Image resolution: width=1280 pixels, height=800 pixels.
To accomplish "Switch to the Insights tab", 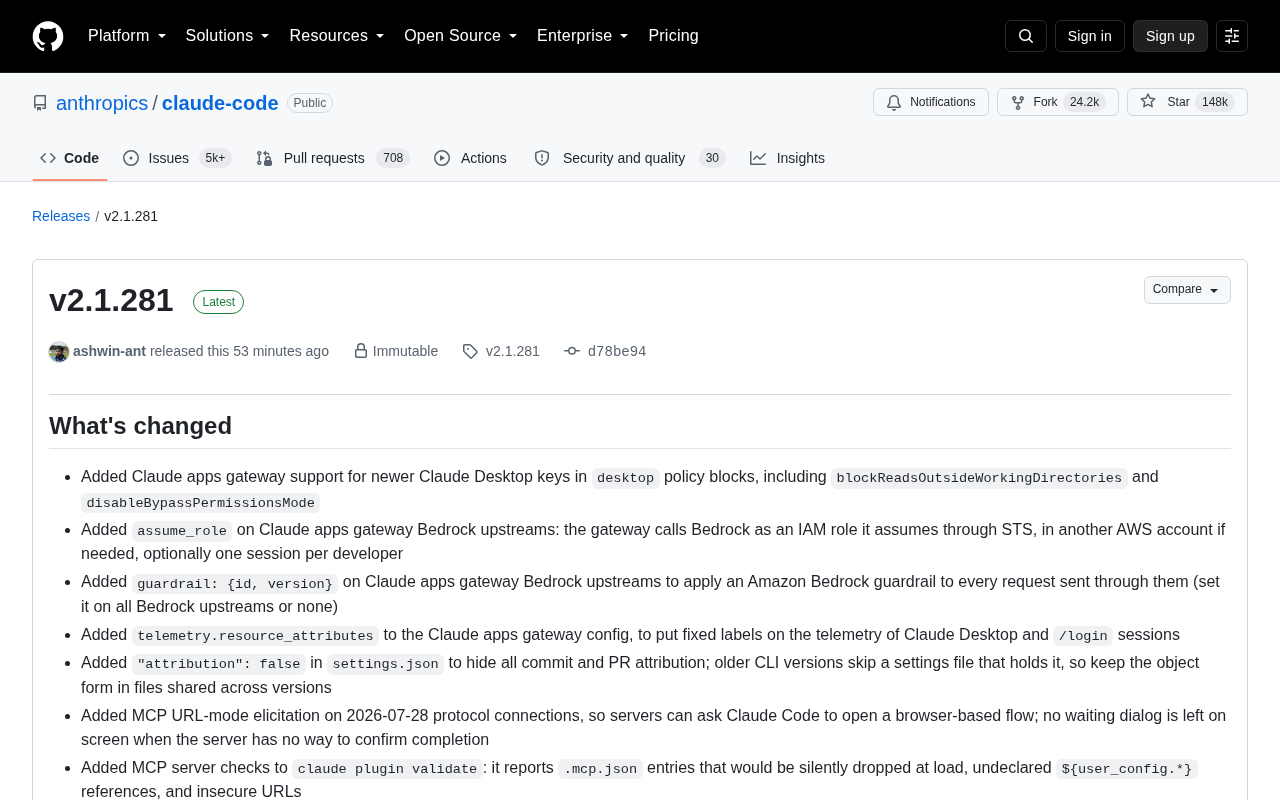I will tap(788, 158).
